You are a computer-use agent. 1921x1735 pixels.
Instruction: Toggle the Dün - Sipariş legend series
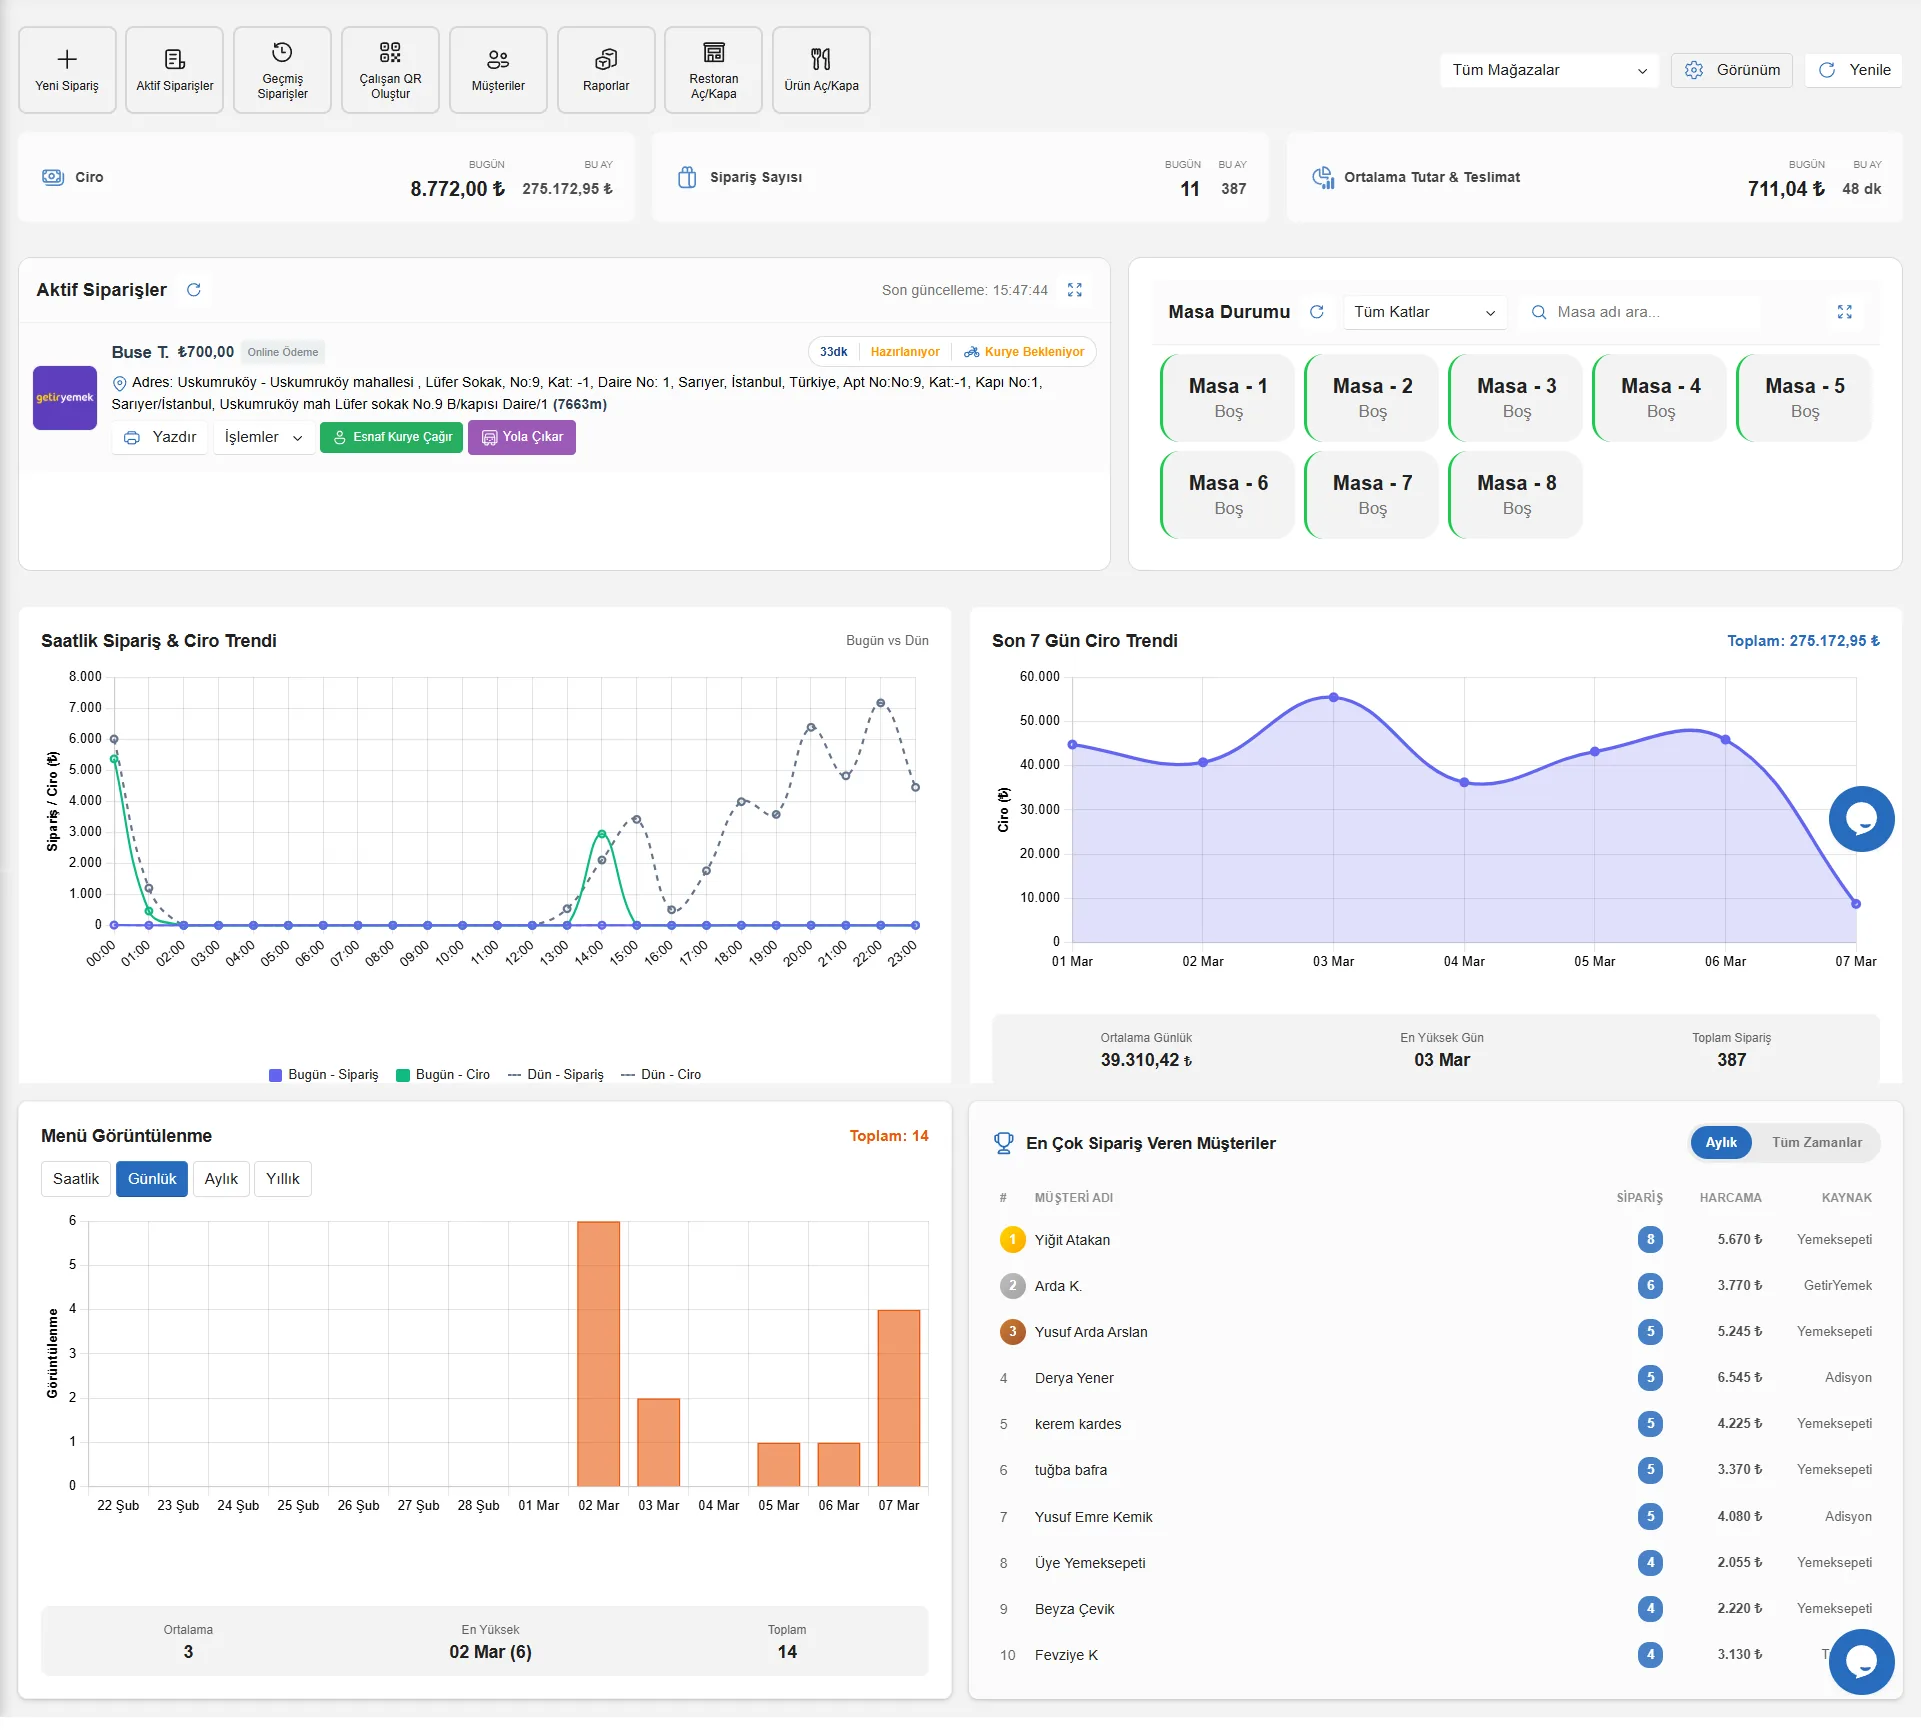pyautogui.click(x=556, y=1075)
